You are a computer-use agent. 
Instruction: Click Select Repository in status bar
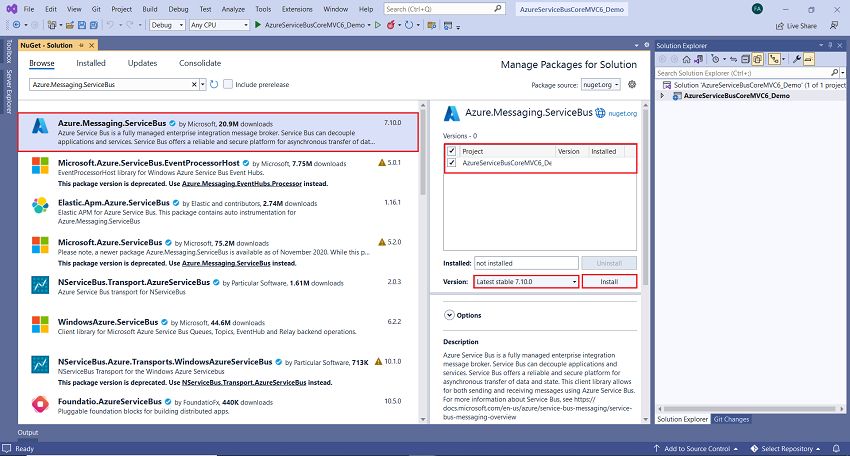pyautogui.click(x=786, y=448)
